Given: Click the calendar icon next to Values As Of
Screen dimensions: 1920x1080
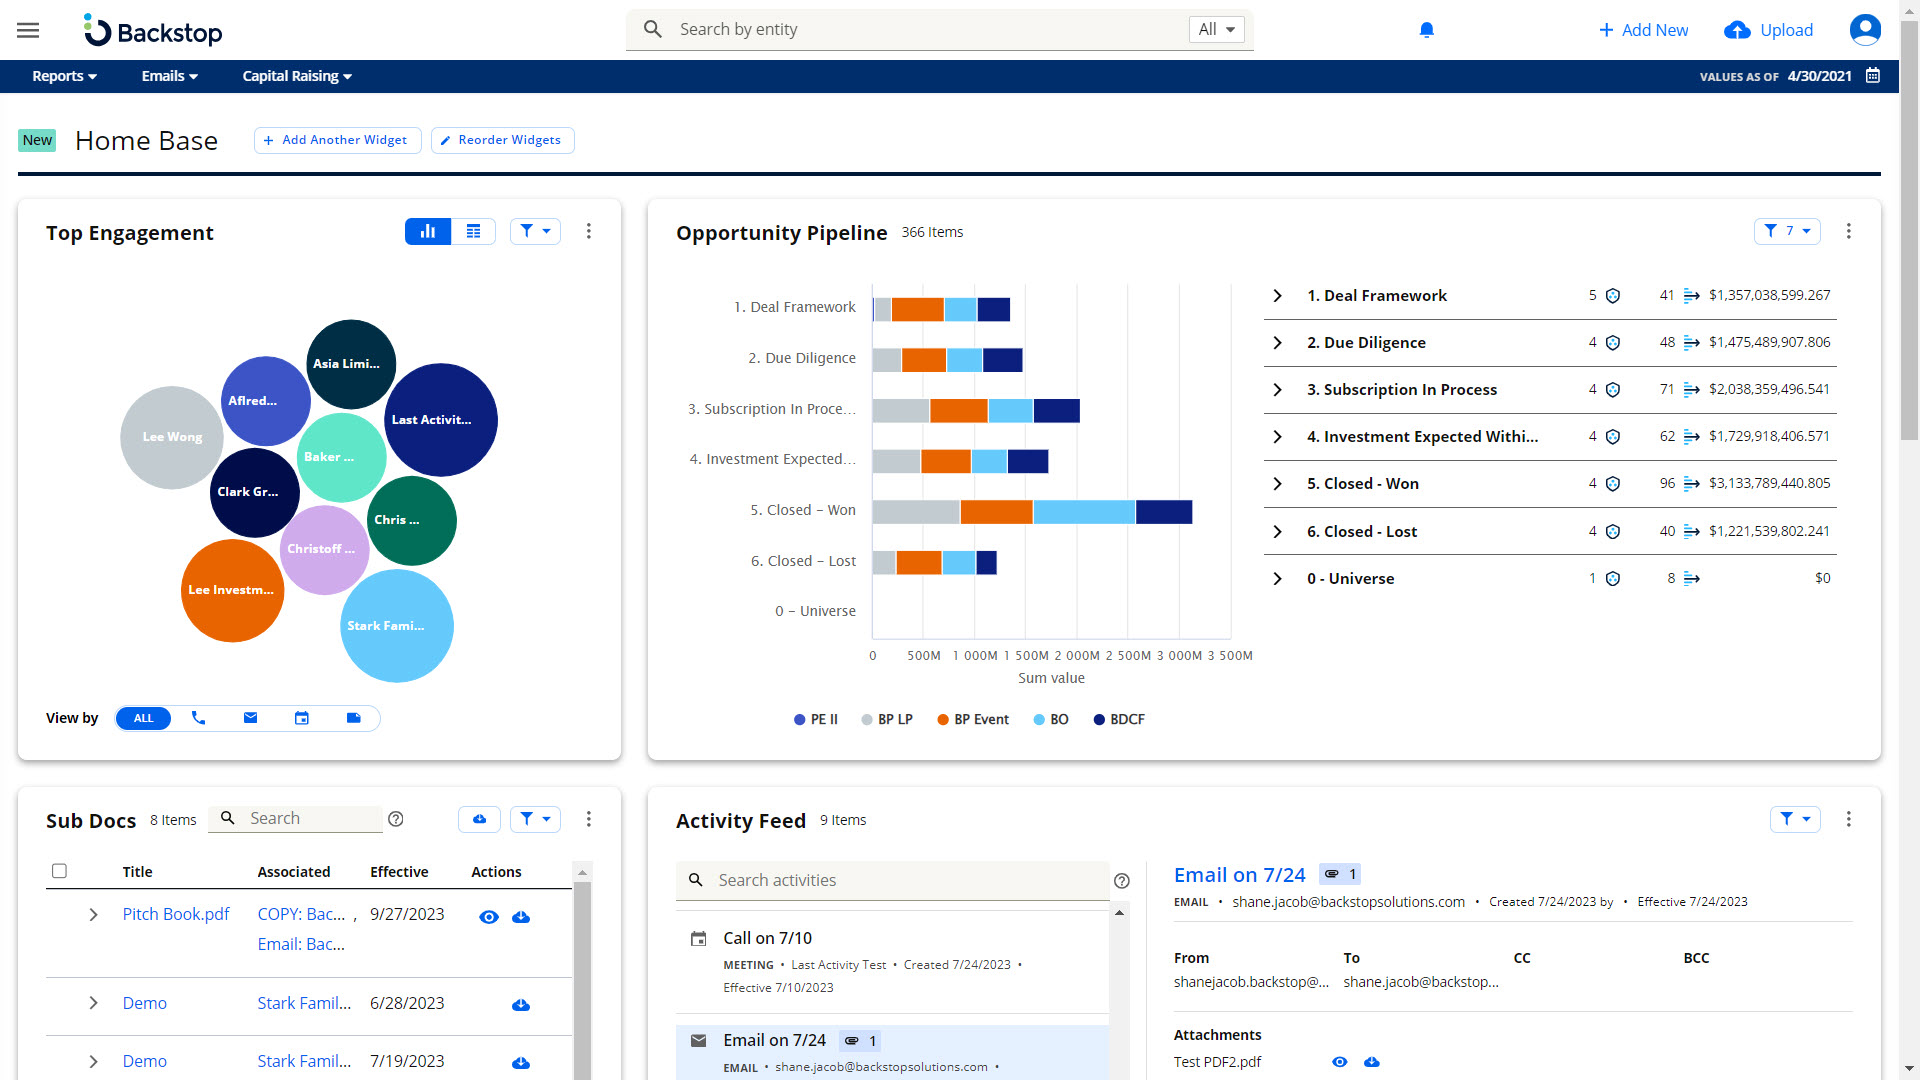Looking at the screenshot, I should tap(1873, 76).
